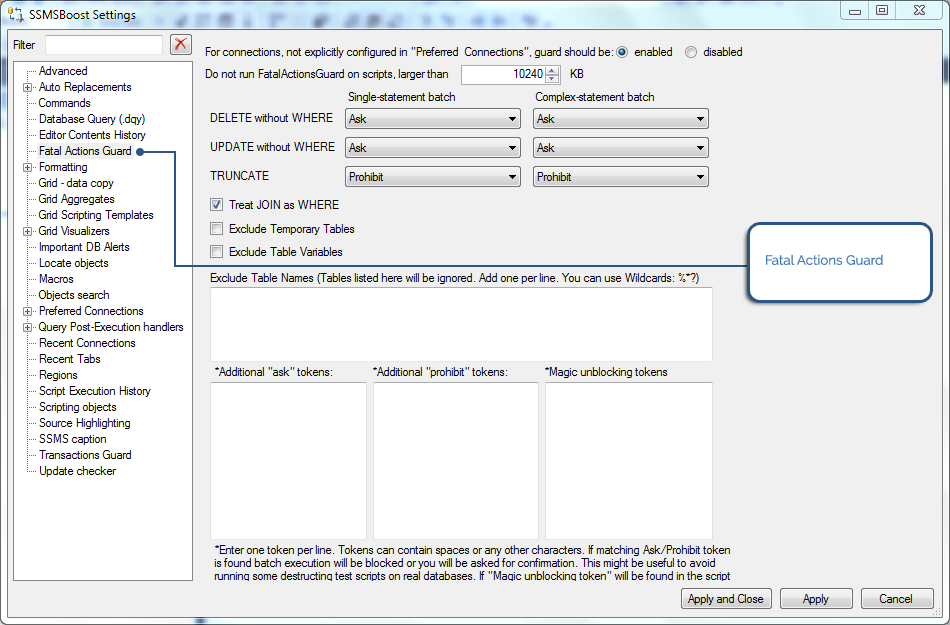950x625 pixels.
Task: Select Source Highlighting in the tree
Action: pos(84,423)
